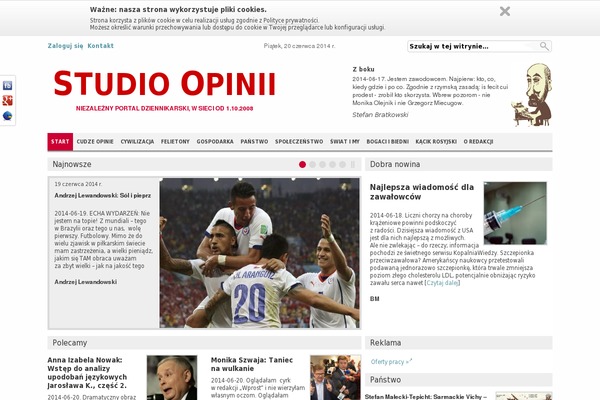Click the 'BM' author initials
600x400 pixels.
375,299
